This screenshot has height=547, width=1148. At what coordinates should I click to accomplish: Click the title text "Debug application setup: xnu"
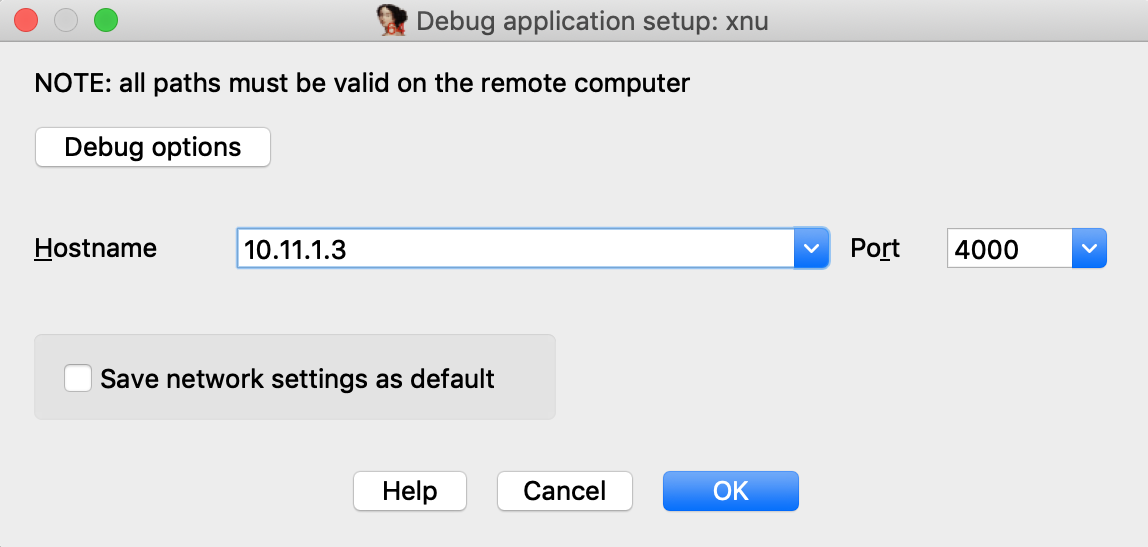592,21
